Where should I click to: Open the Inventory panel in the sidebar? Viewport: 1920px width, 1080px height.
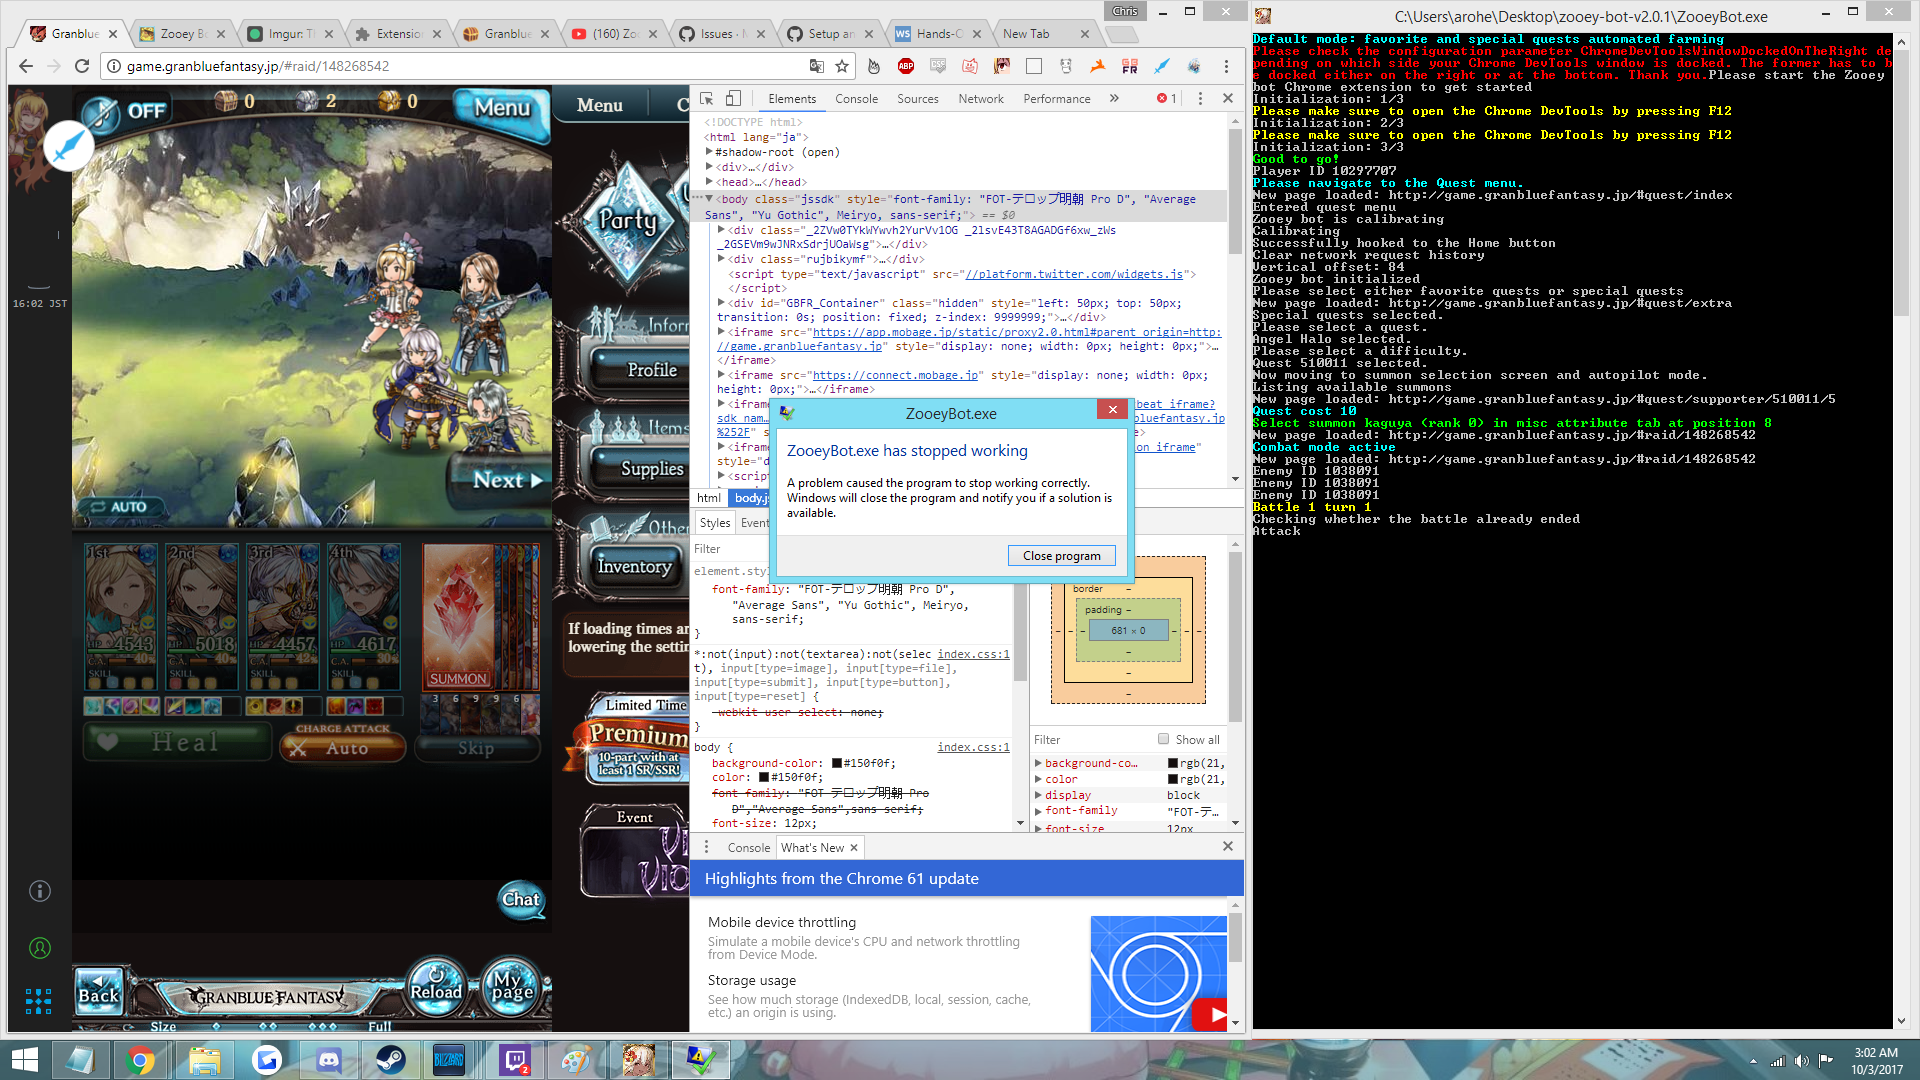[x=636, y=566]
